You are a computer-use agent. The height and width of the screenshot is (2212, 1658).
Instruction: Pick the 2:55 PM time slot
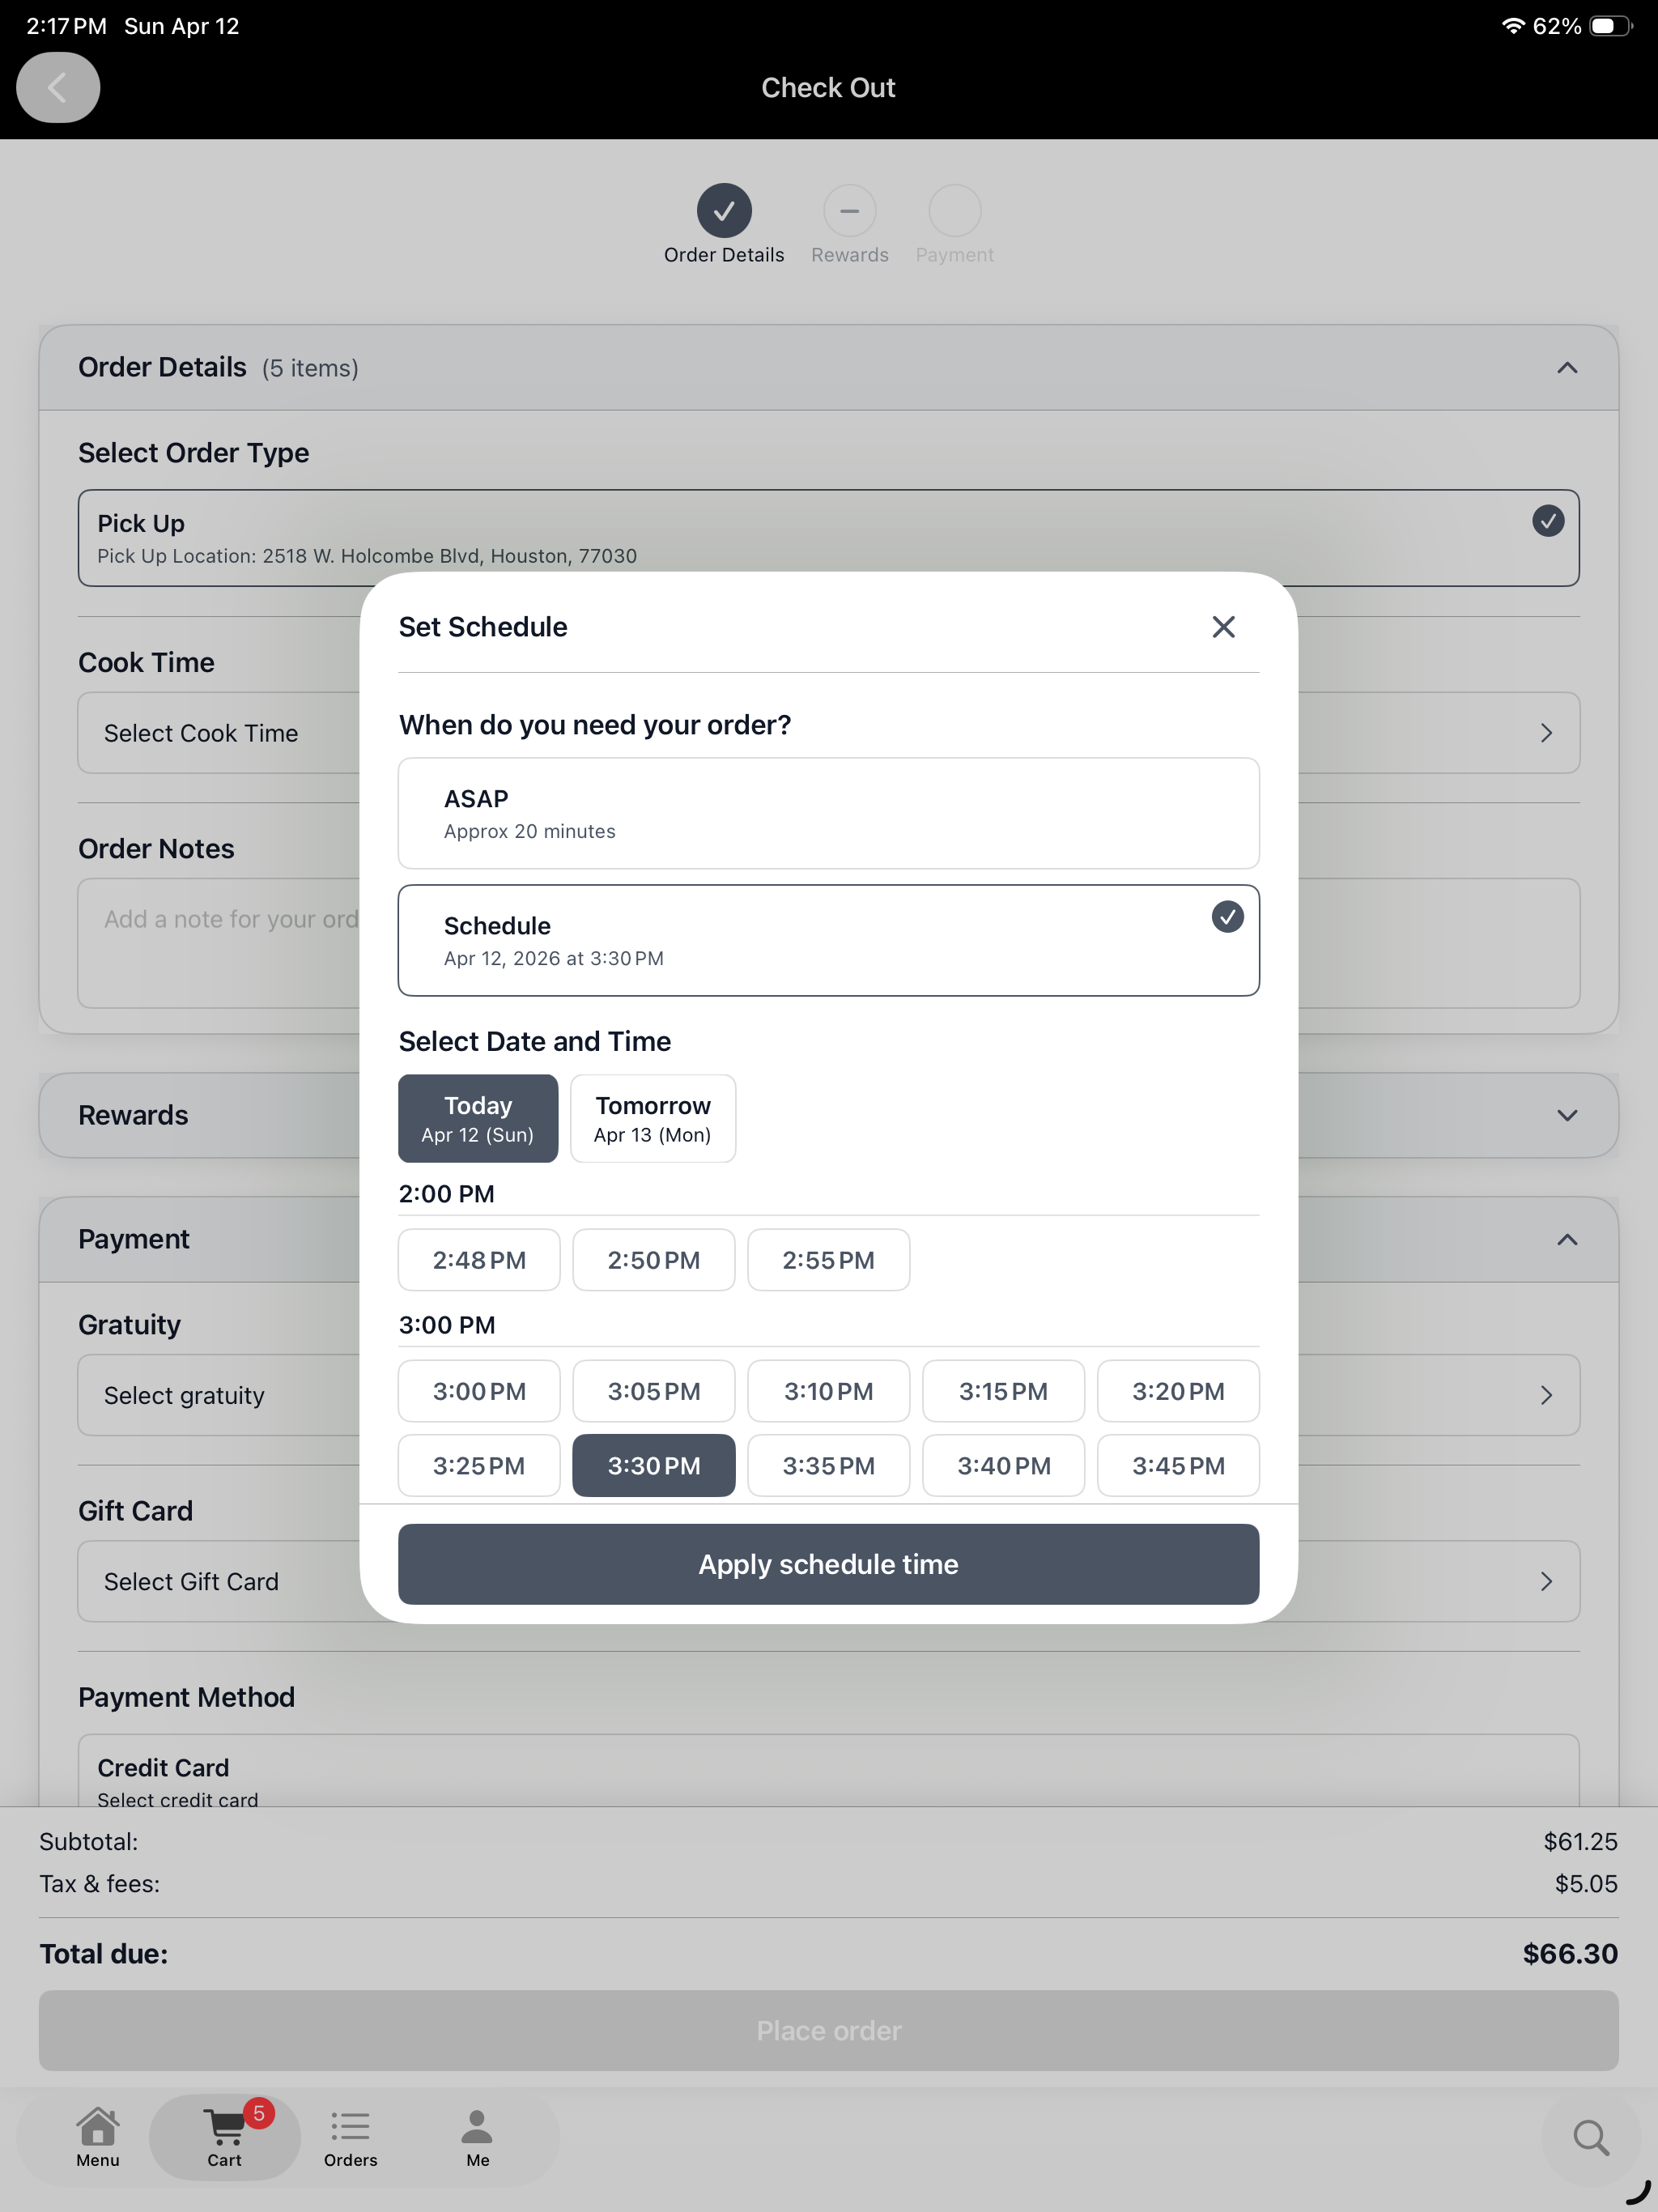pyautogui.click(x=829, y=1260)
